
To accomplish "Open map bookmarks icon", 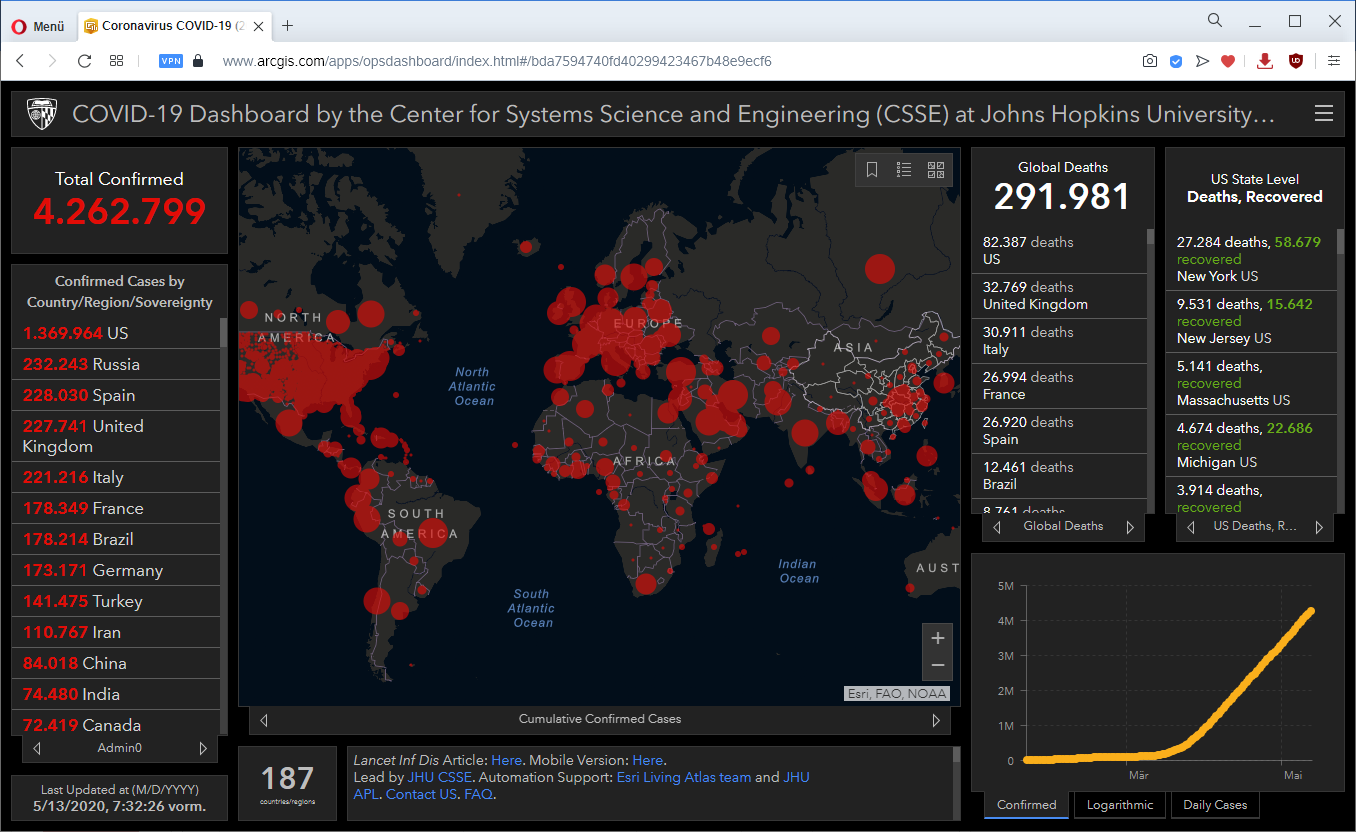I will point(872,170).
